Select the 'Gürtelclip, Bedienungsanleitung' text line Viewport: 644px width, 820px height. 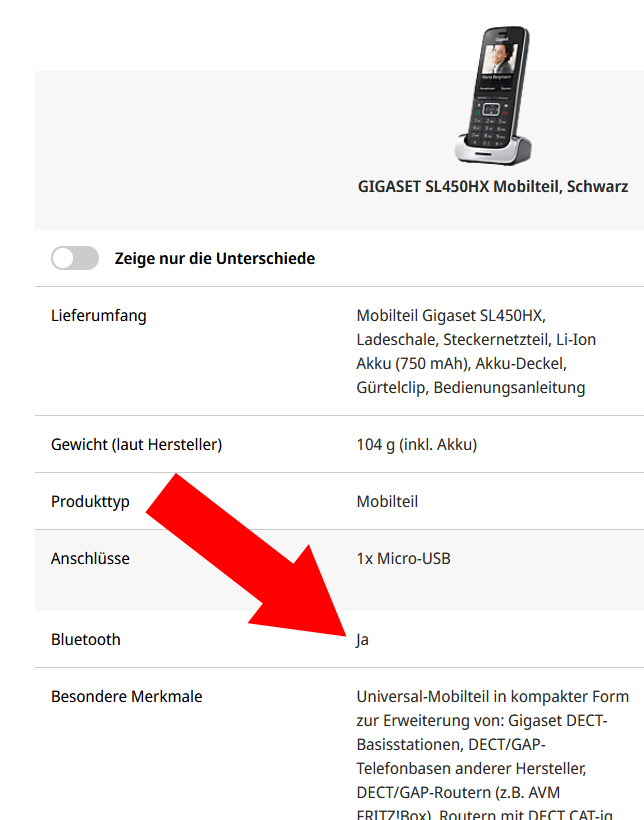point(471,388)
